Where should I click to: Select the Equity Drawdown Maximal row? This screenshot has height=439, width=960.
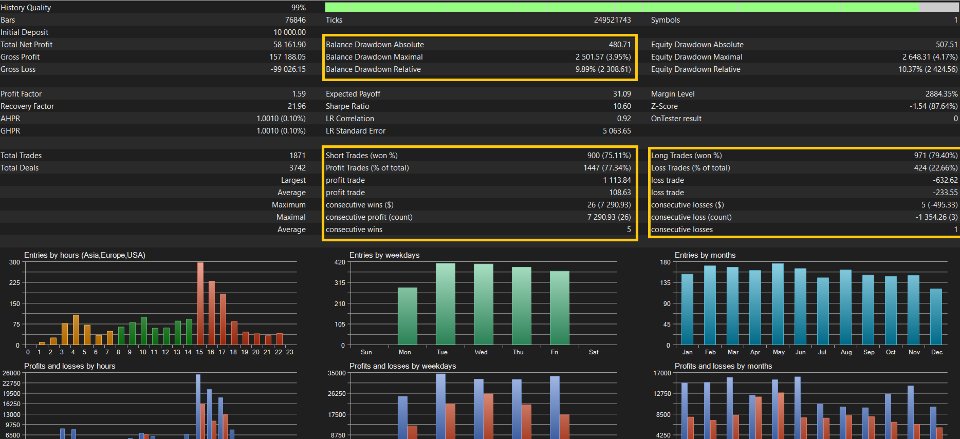pos(804,57)
